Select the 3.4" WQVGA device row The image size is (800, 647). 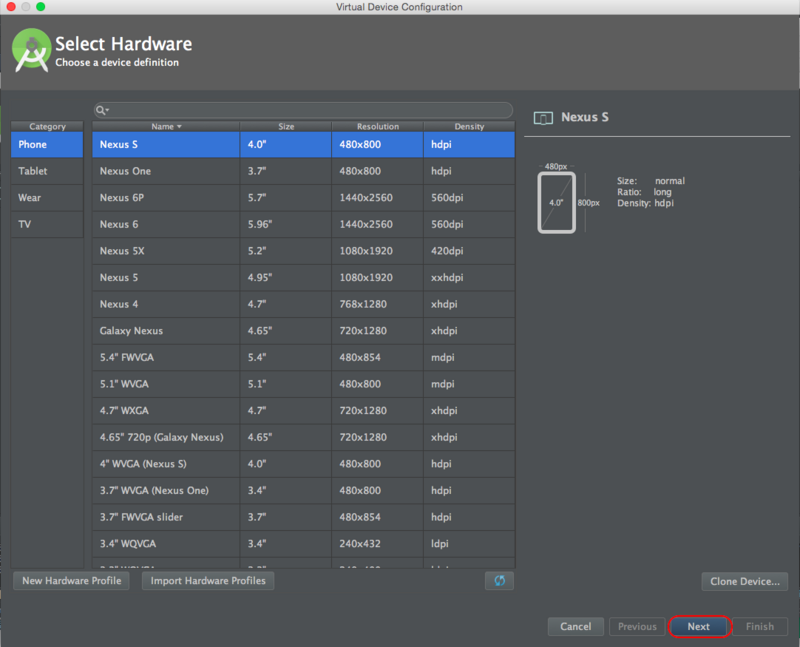[304, 543]
